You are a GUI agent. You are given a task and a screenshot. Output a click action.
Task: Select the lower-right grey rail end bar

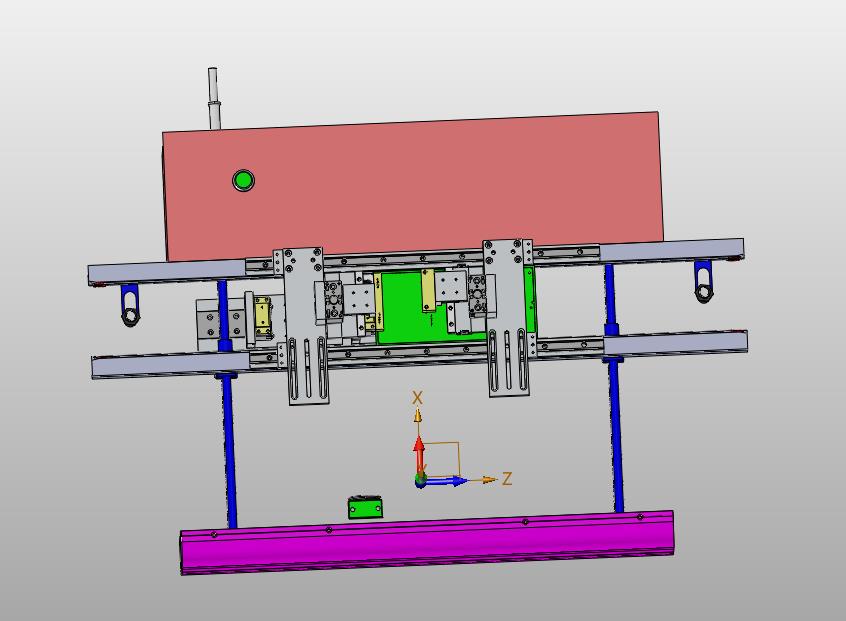coord(676,343)
